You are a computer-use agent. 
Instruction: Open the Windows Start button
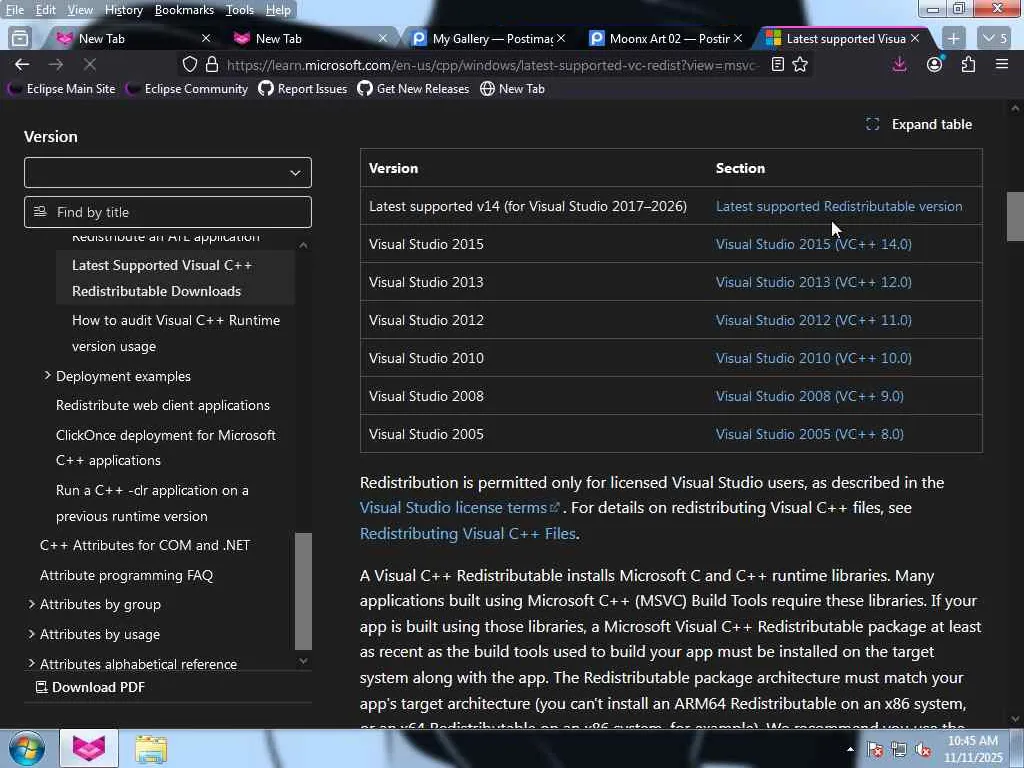pos(27,748)
